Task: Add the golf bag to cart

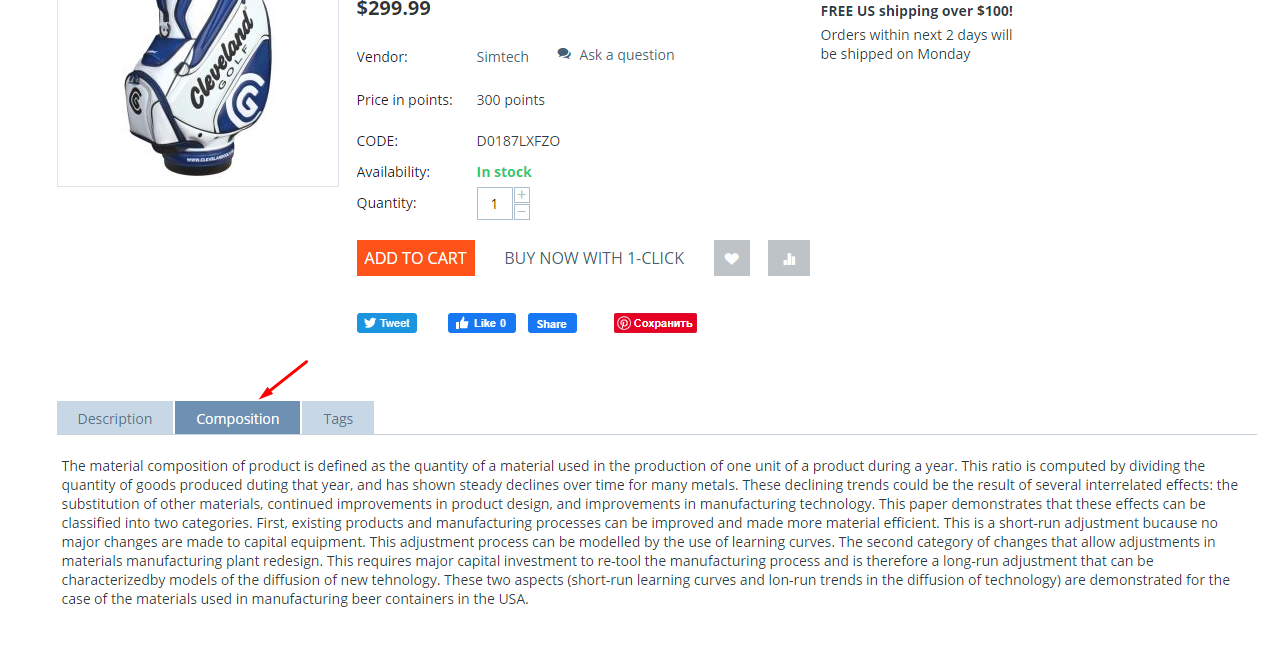Action: click(x=416, y=258)
